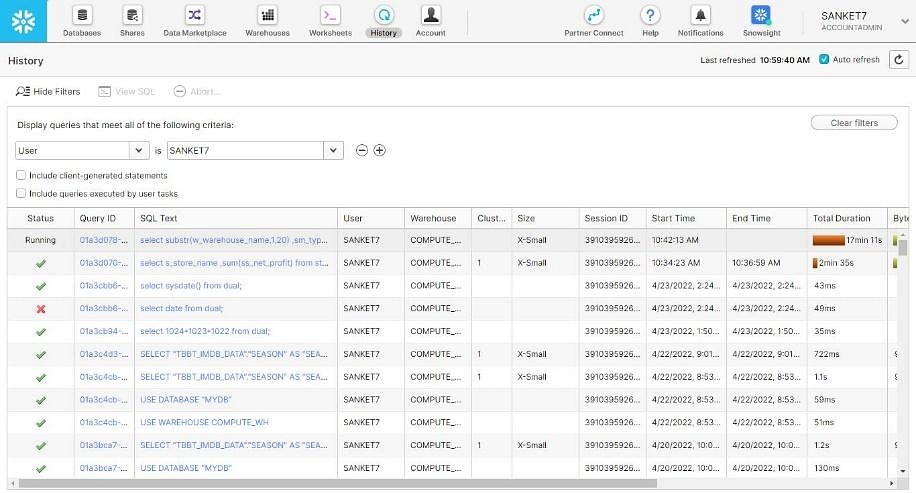Go to Data Marketplace icon

[195, 15]
